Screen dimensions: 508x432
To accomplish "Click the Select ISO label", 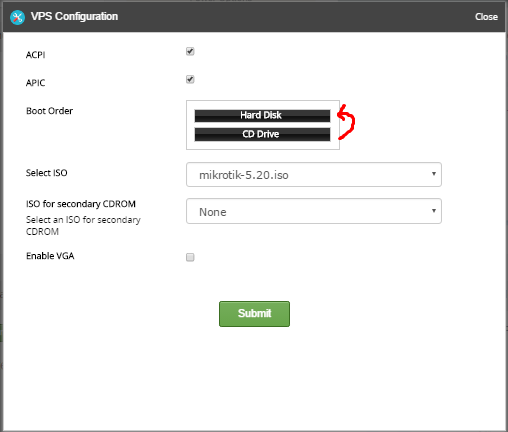I will click(47, 173).
